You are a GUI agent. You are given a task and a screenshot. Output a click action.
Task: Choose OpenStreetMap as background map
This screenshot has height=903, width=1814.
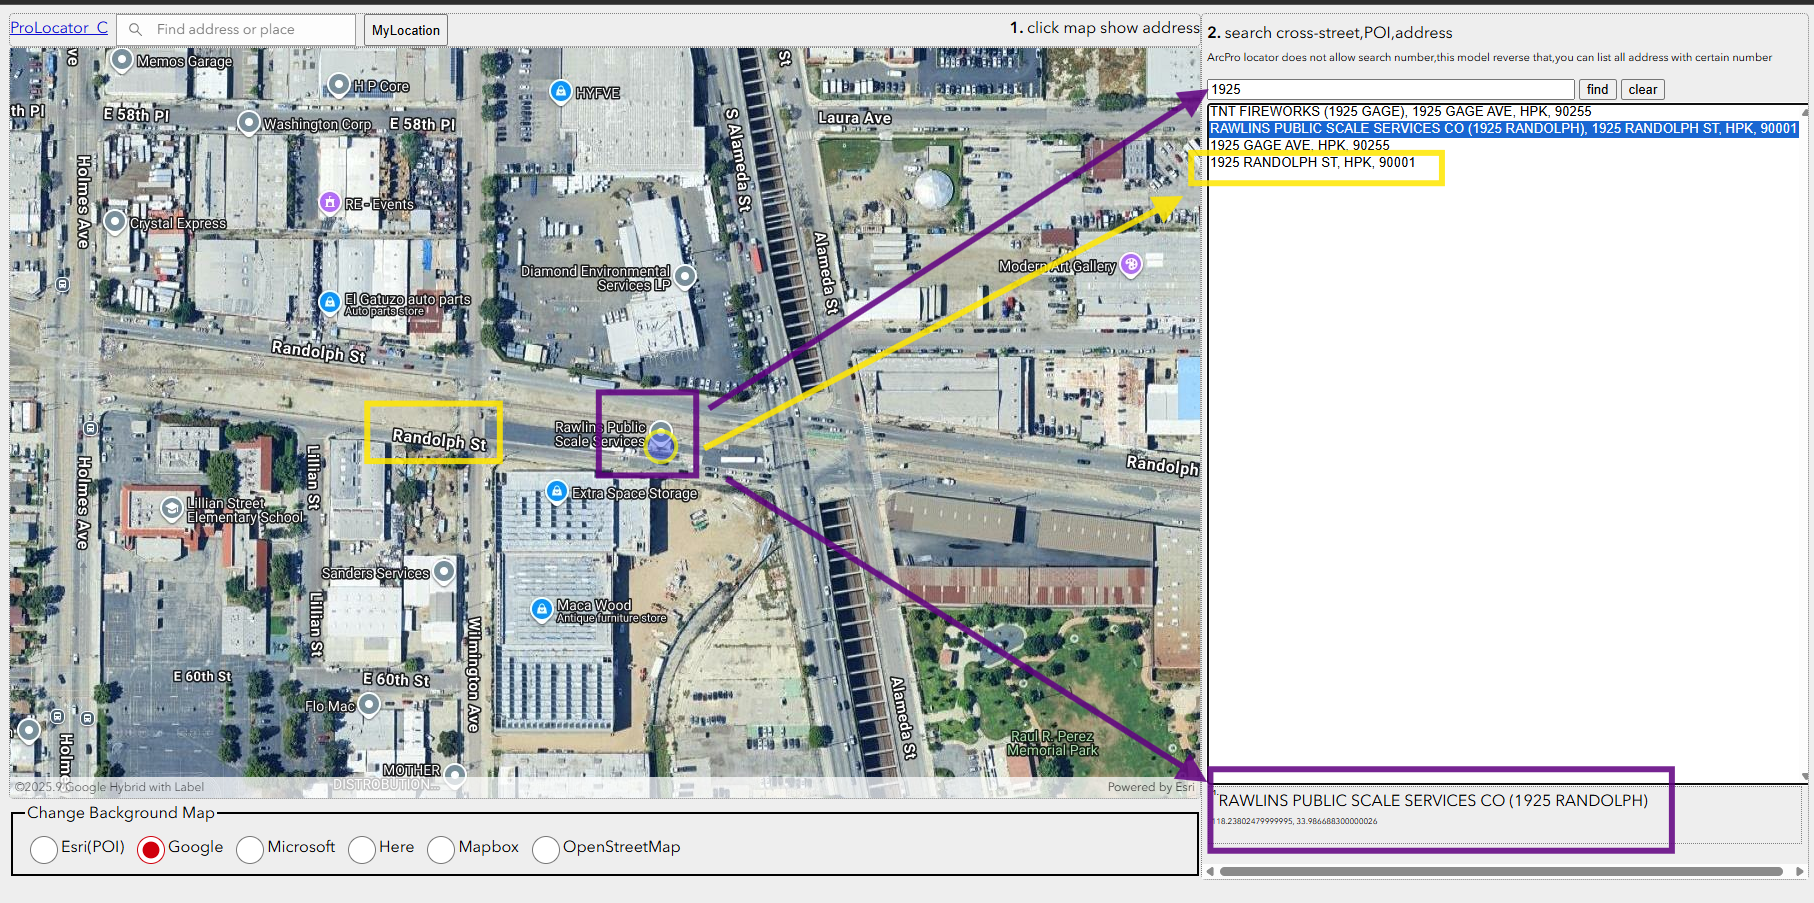click(546, 849)
